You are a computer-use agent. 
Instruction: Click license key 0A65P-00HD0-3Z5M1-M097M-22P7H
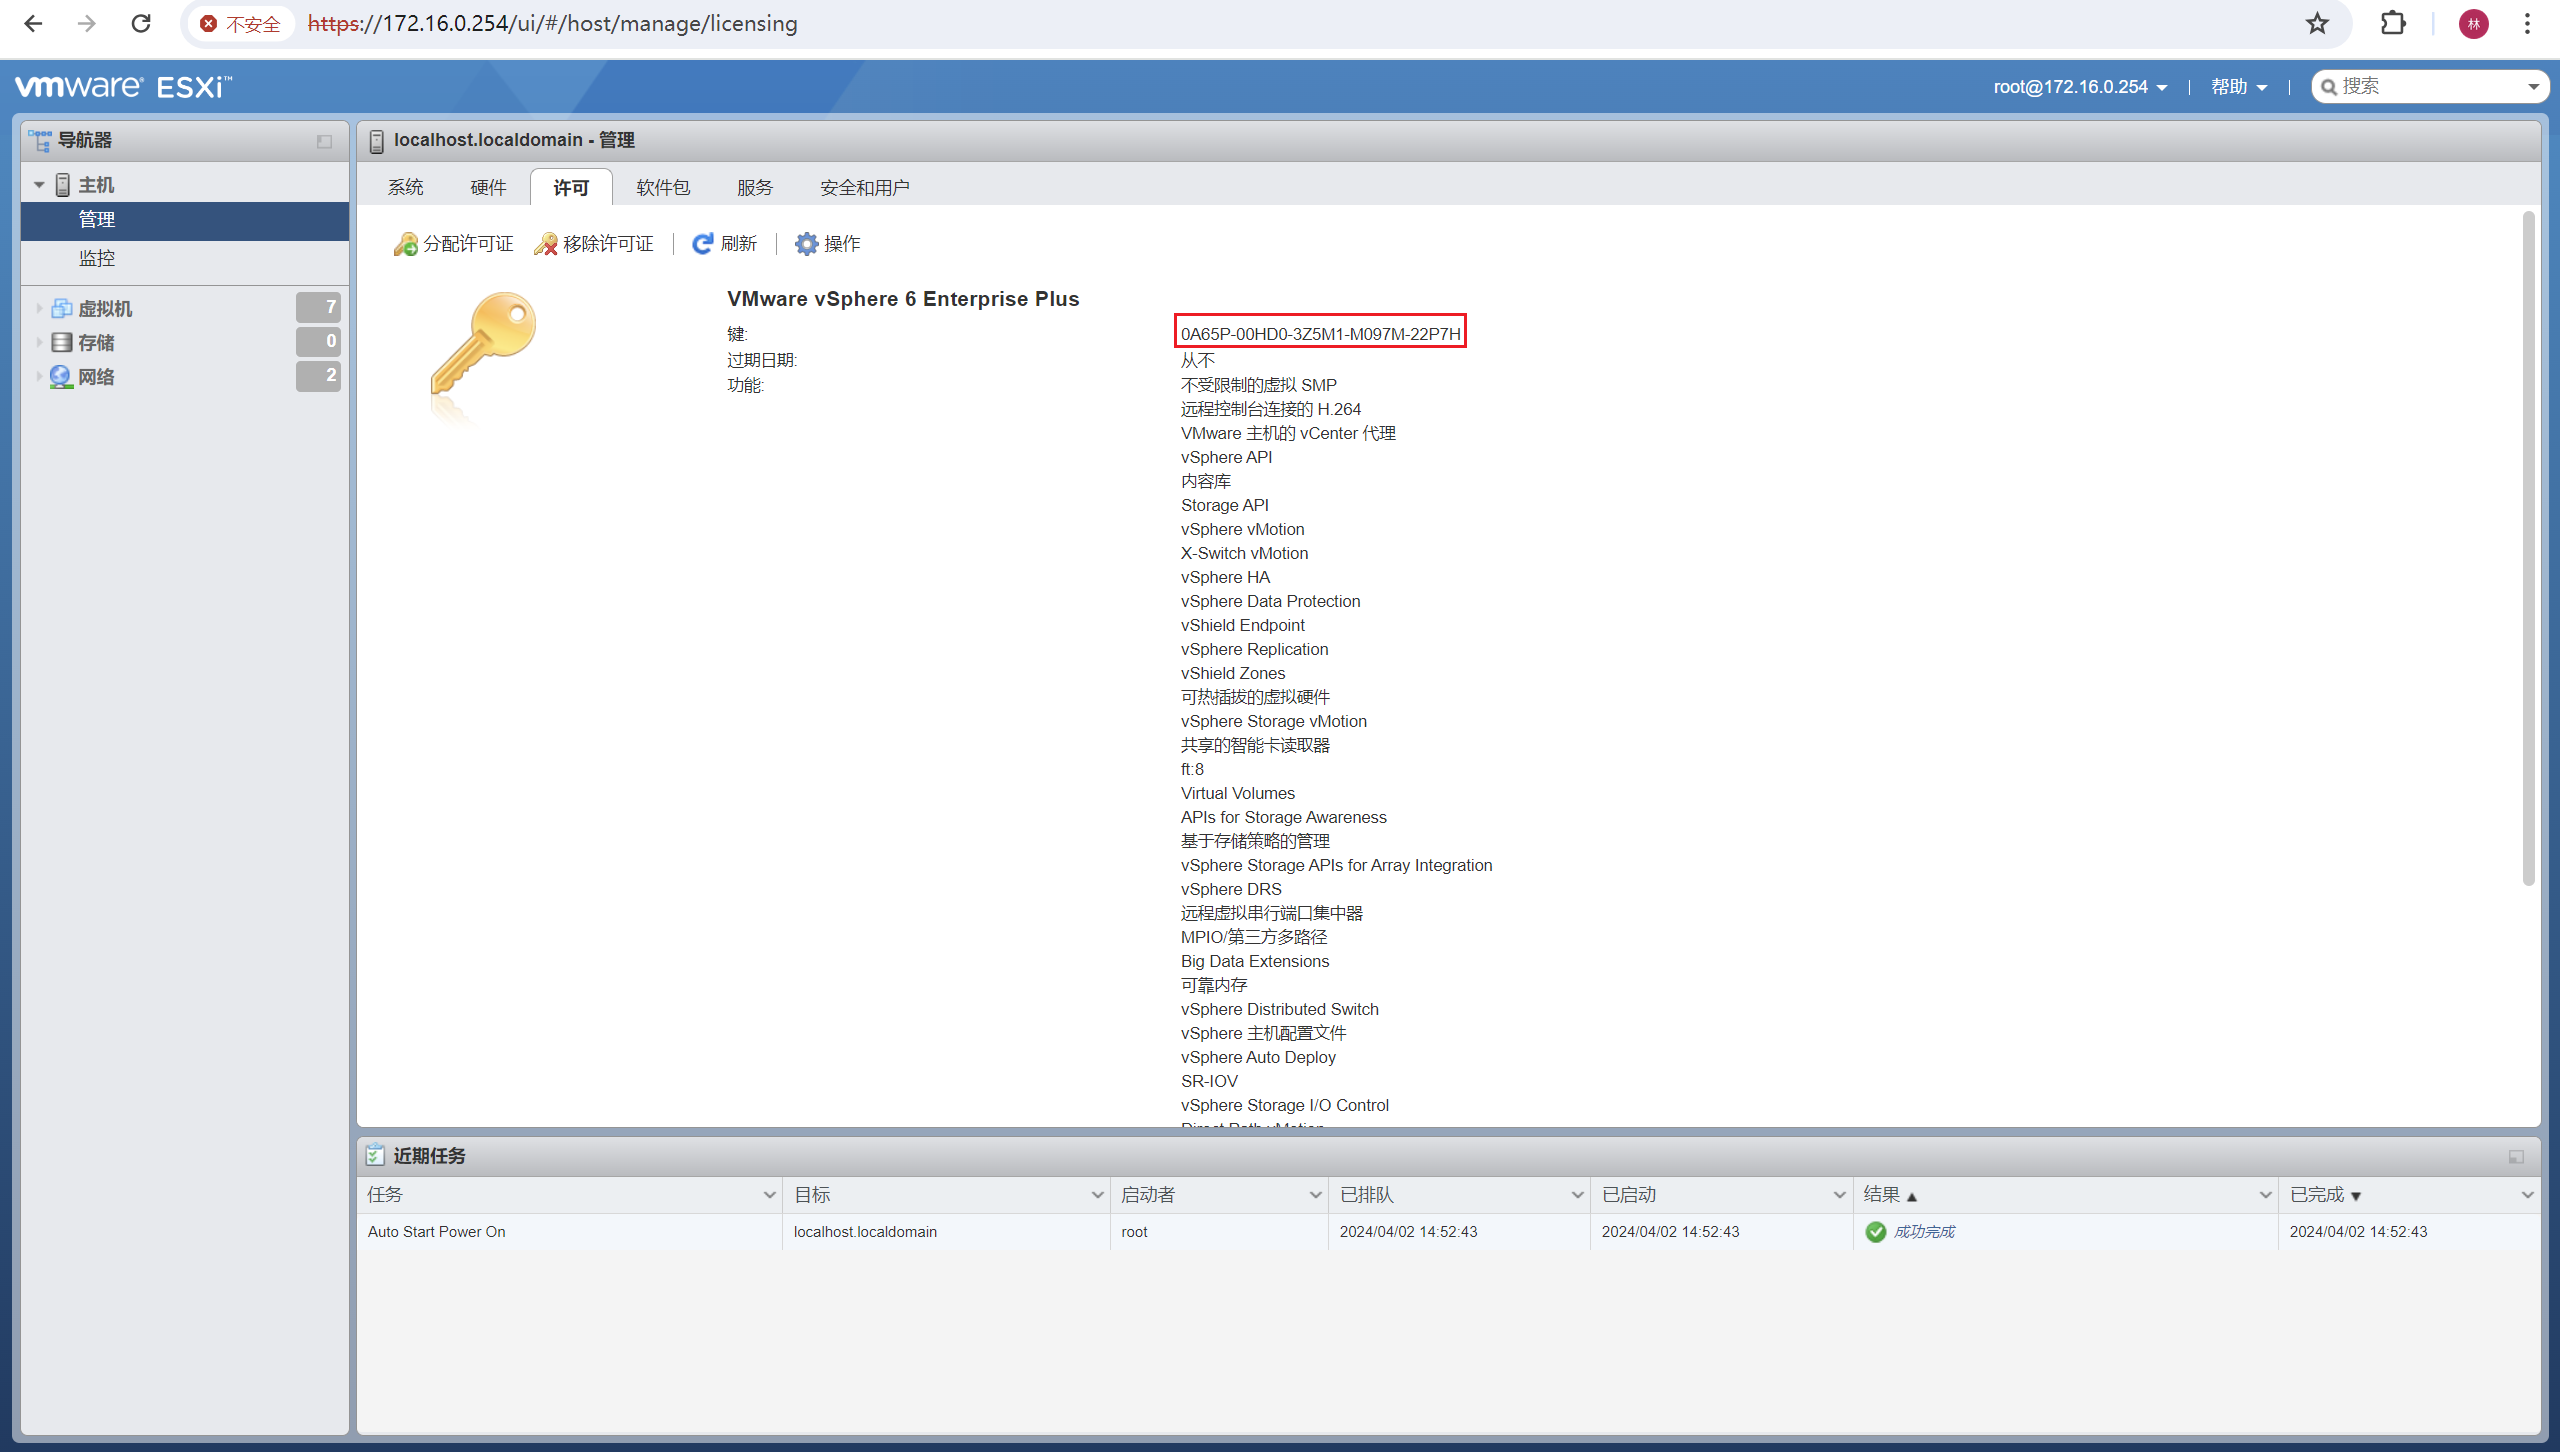click(1320, 334)
